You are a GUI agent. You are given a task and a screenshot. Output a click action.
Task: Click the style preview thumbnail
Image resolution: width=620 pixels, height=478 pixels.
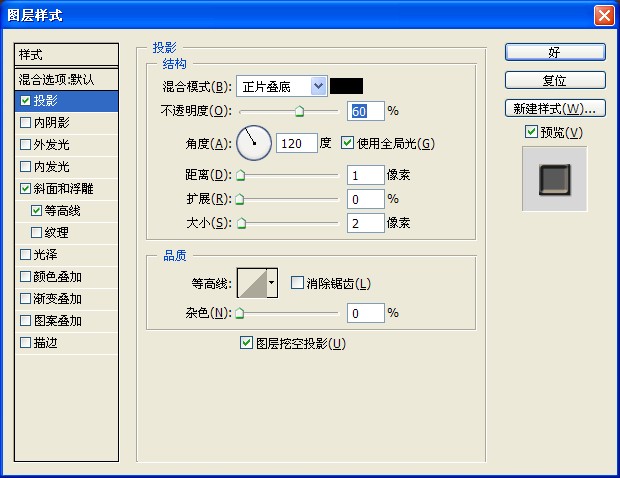pyautogui.click(x=554, y=179)
